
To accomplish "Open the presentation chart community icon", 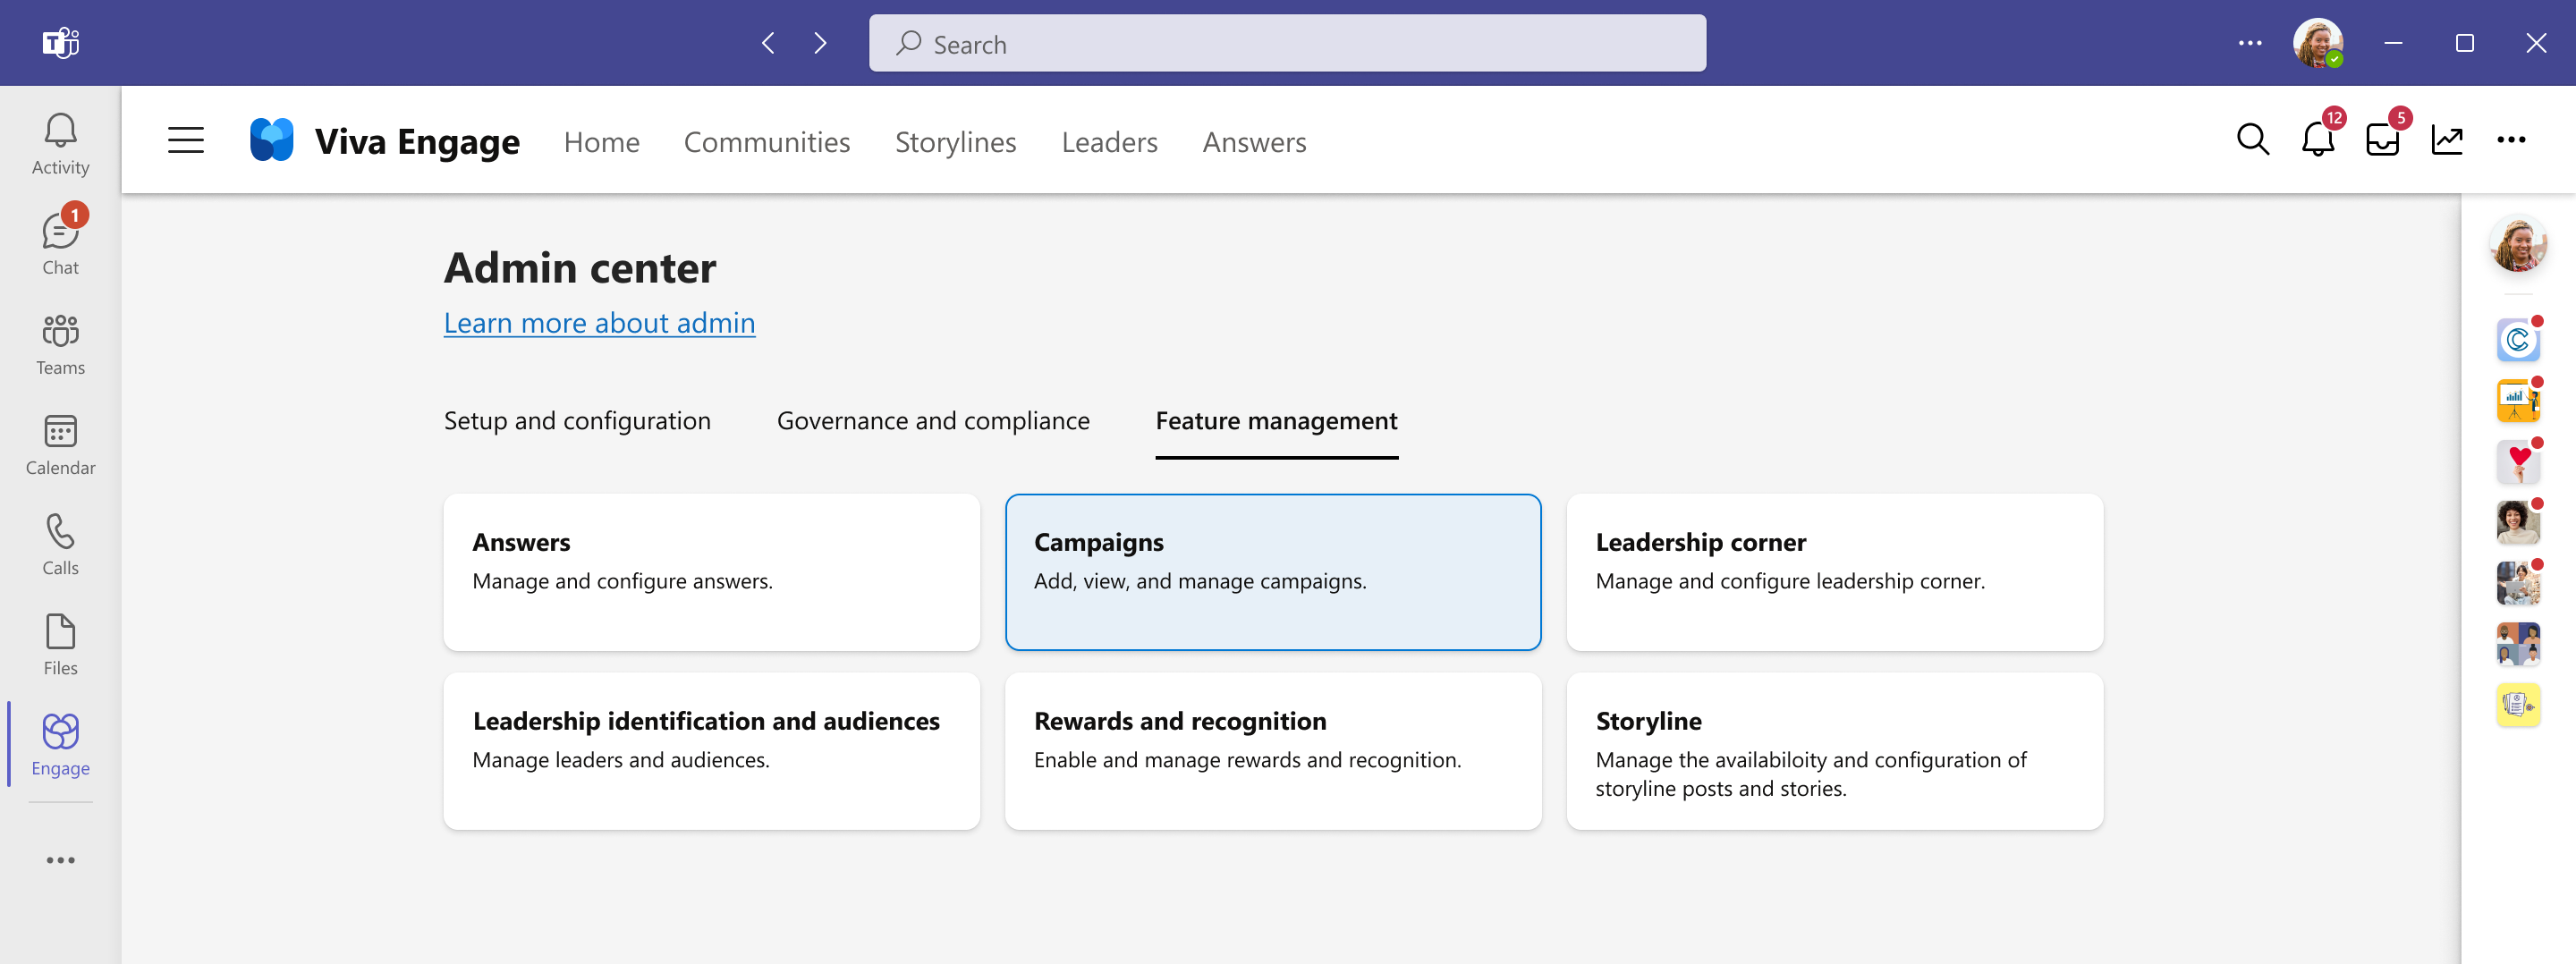I will point(2517,401).
